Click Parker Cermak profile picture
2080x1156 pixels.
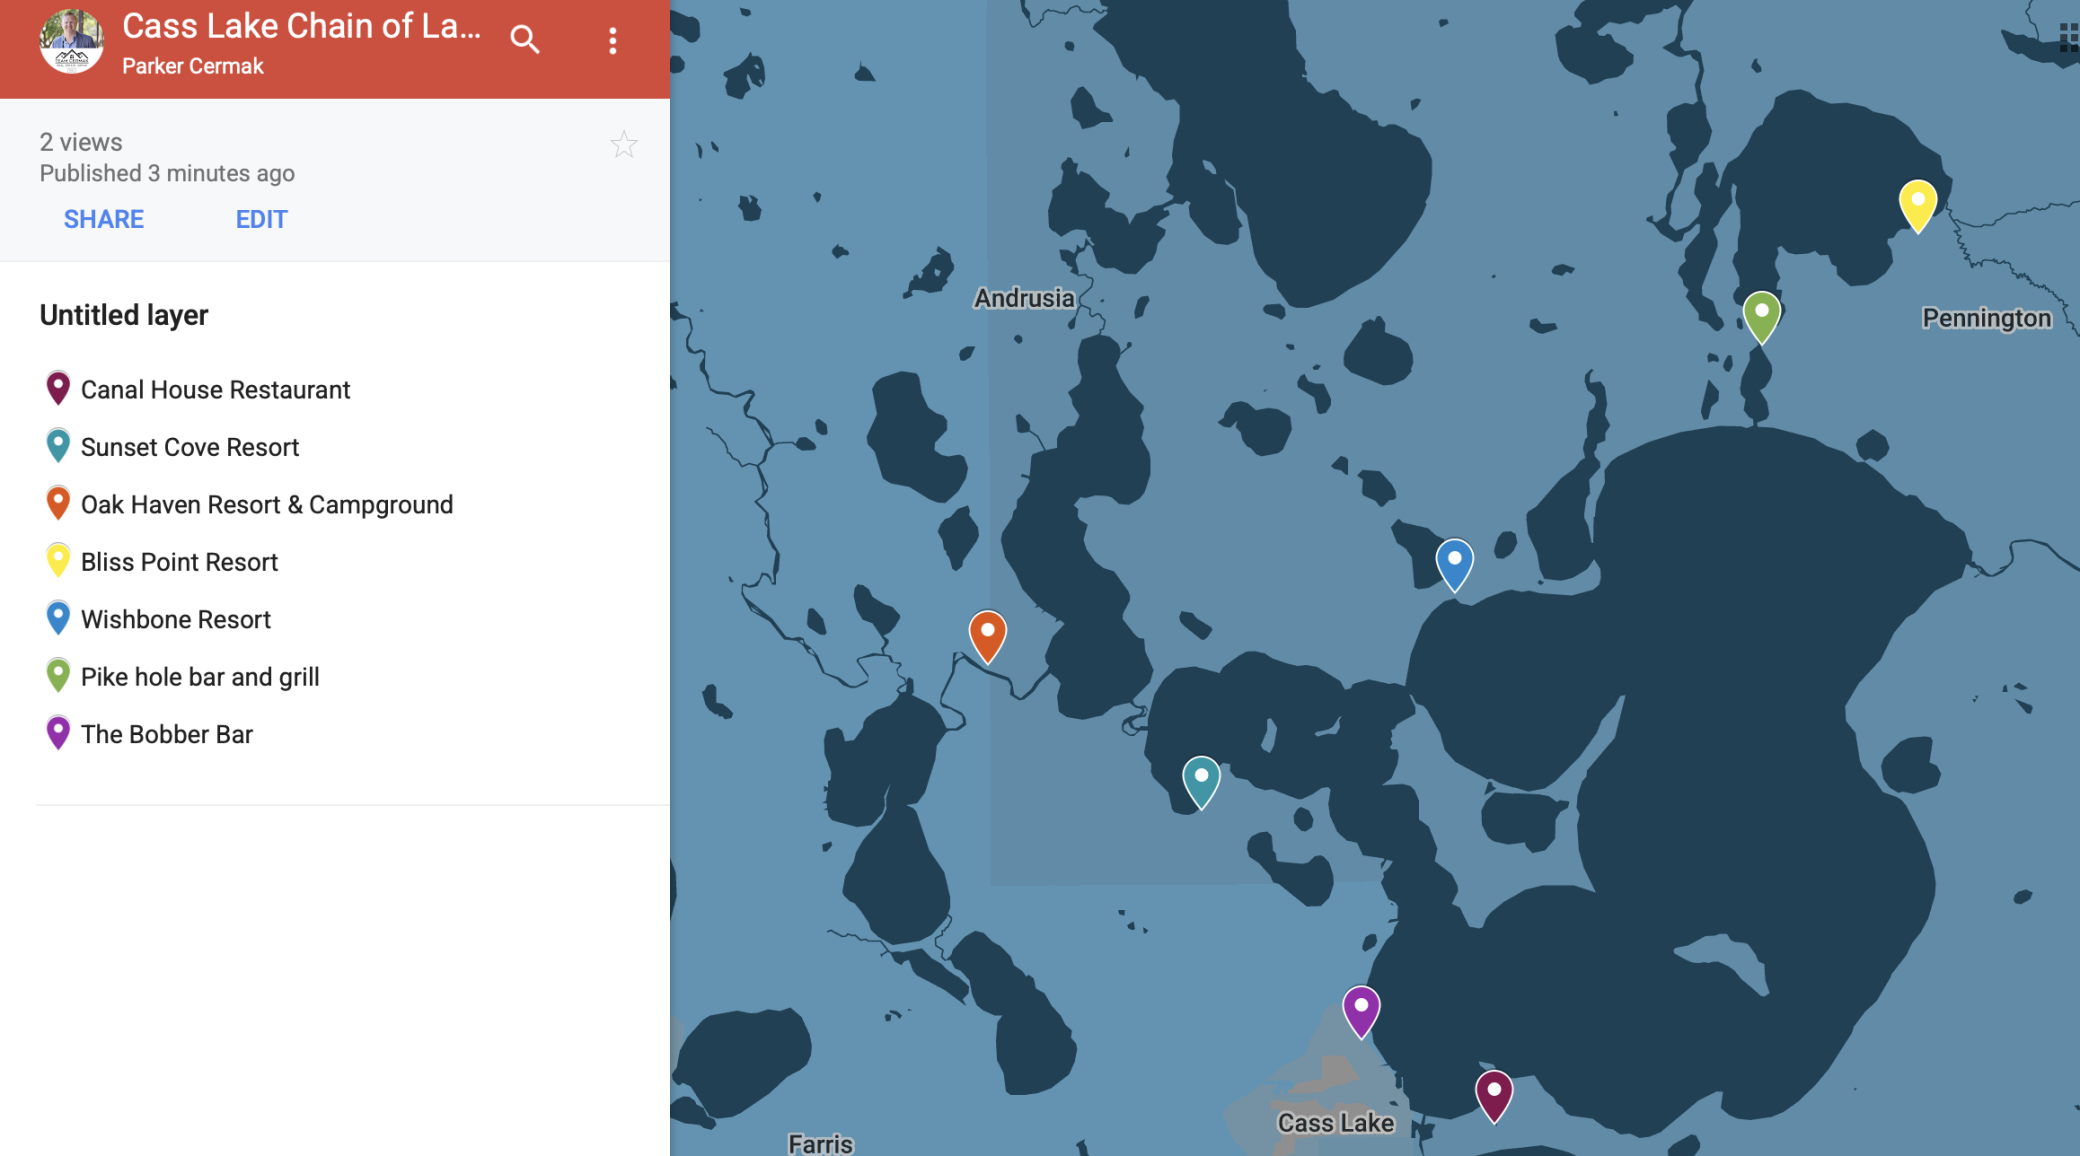click(71, 42)
